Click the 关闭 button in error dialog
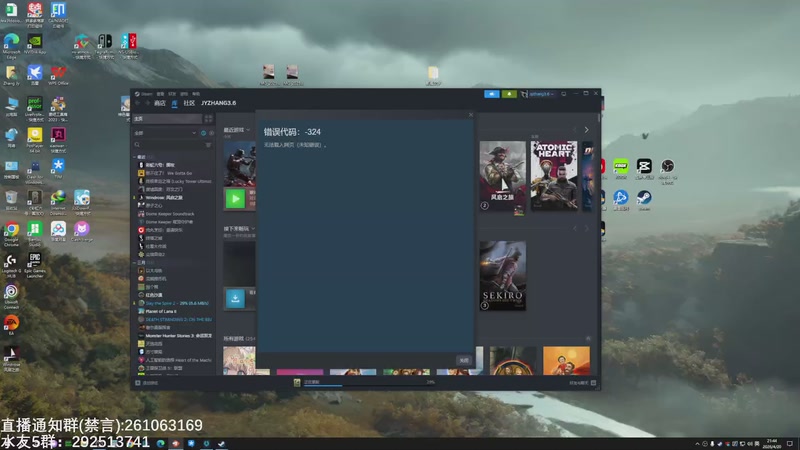Image resolution: width=800 pixels, height=450 pixels. click(x=463, y=360)
